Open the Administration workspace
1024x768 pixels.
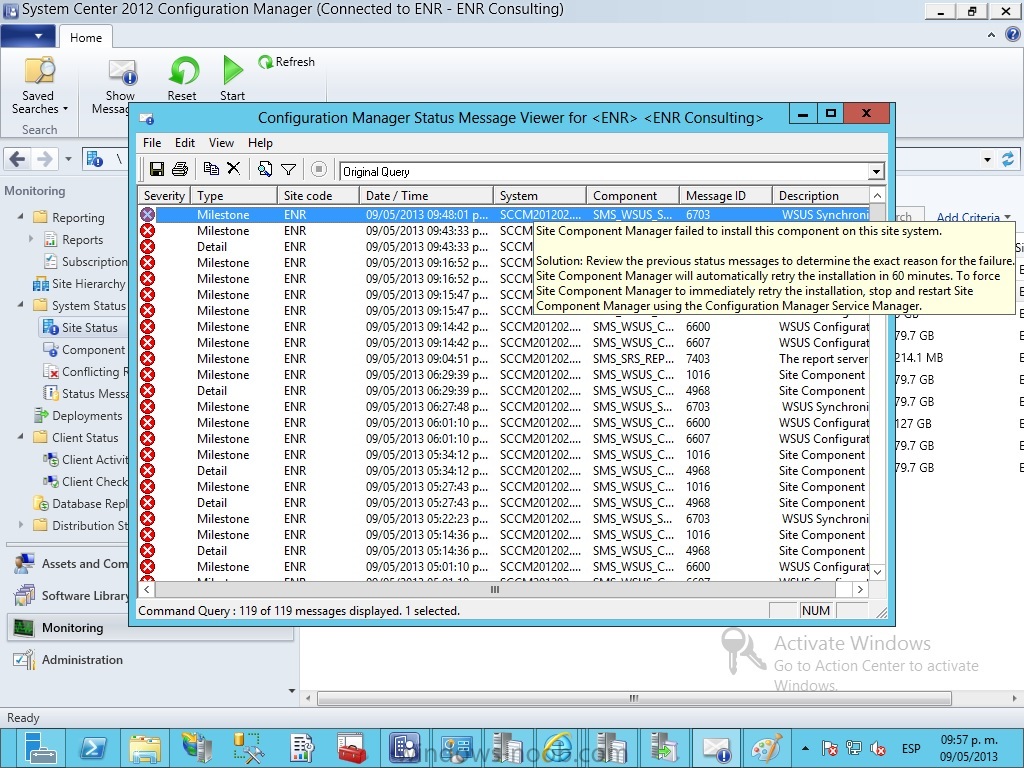[x=82, y=660]
